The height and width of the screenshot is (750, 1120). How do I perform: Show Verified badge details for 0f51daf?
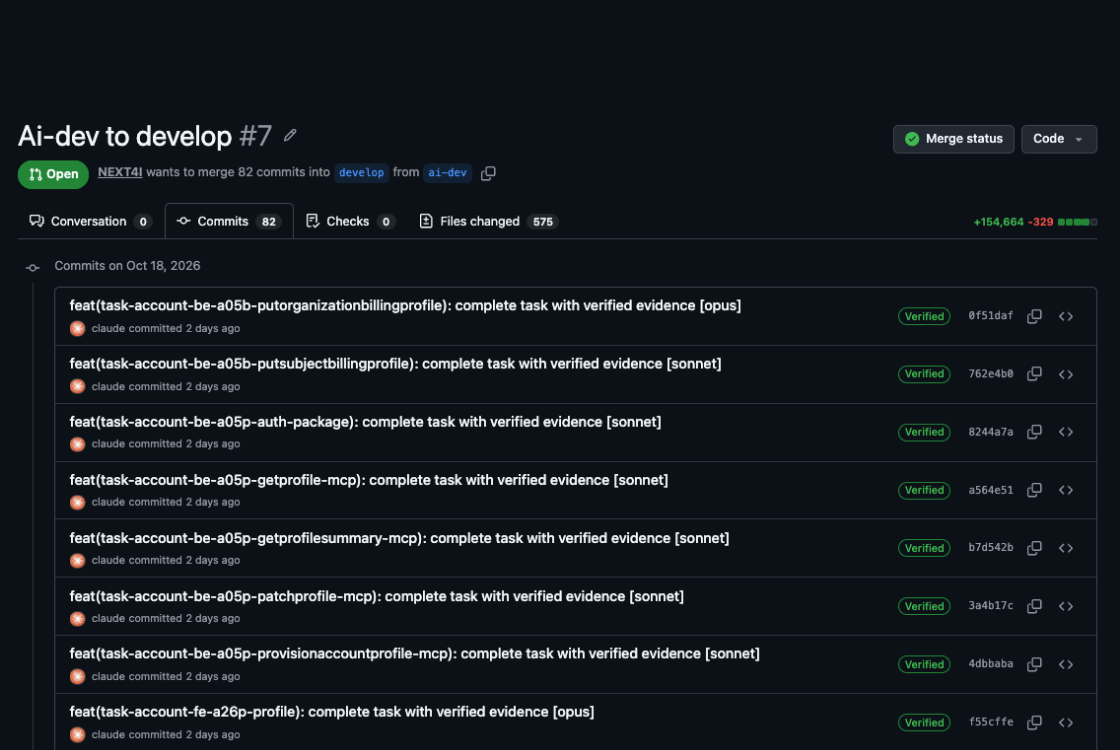924,316
